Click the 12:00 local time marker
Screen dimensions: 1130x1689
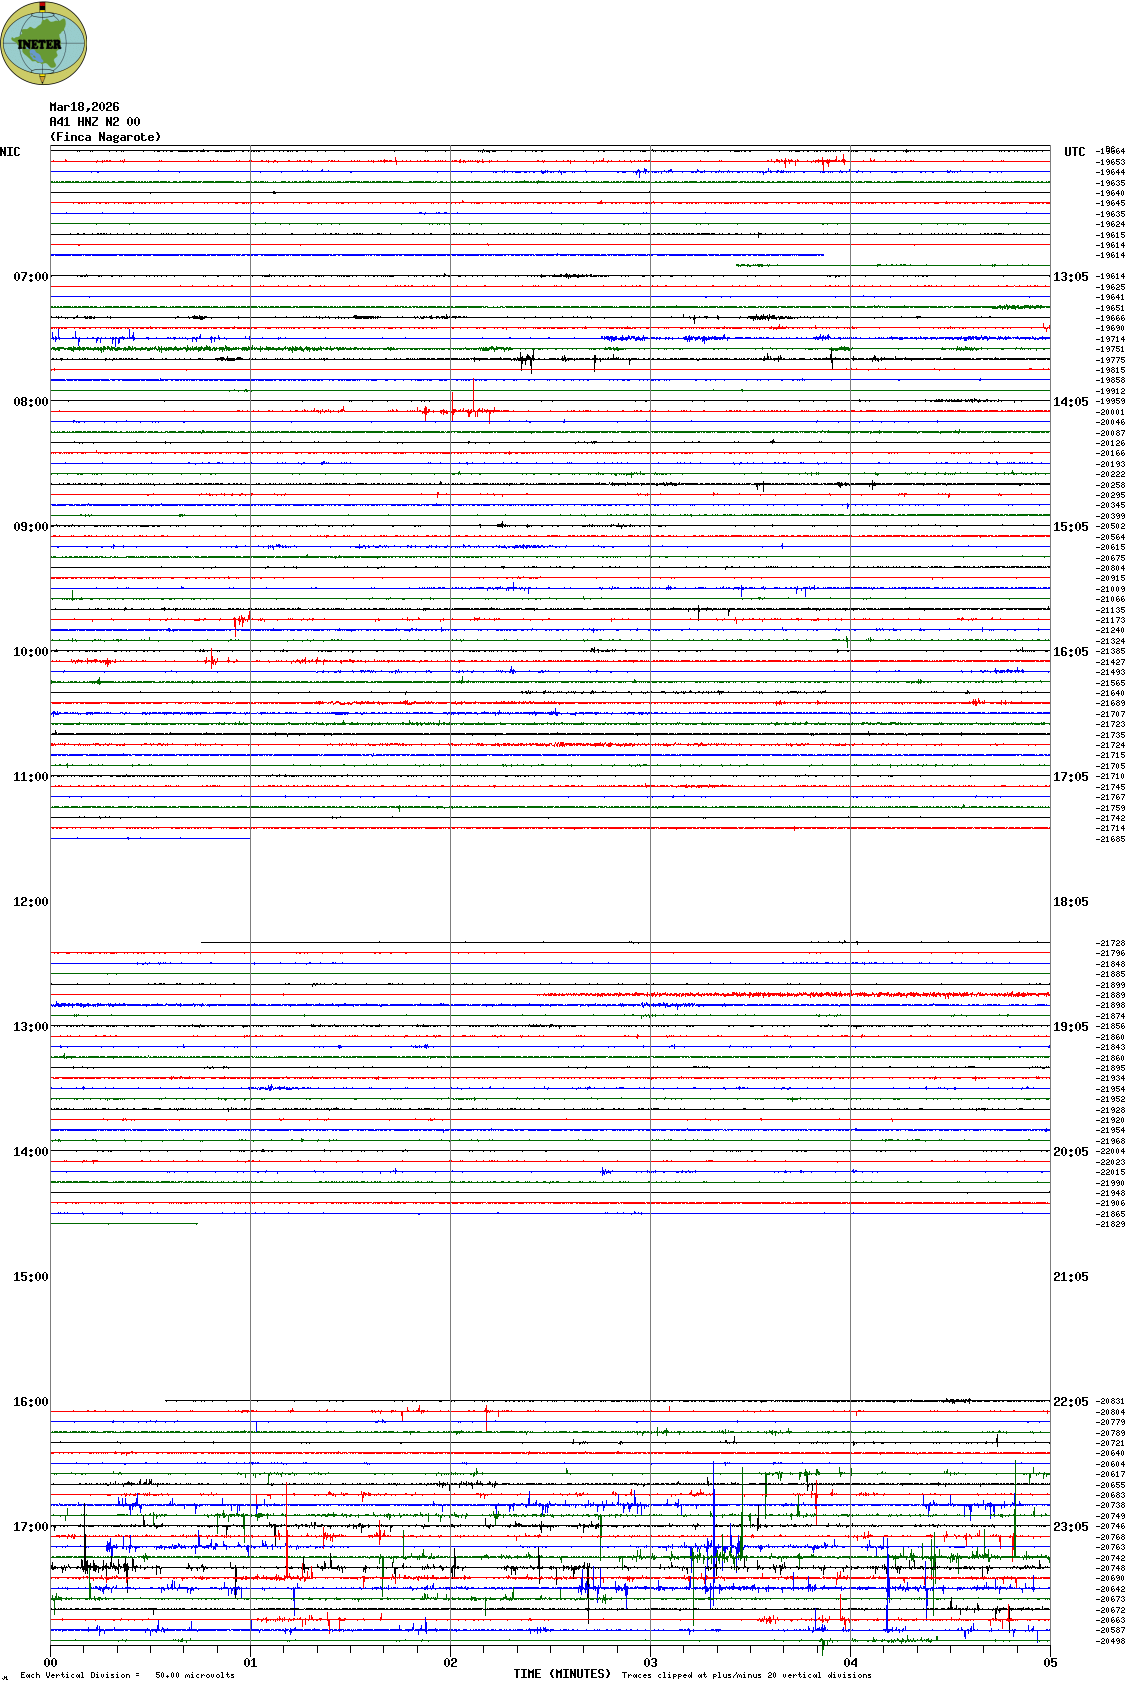pyautogui.click(x=30, y=902)
